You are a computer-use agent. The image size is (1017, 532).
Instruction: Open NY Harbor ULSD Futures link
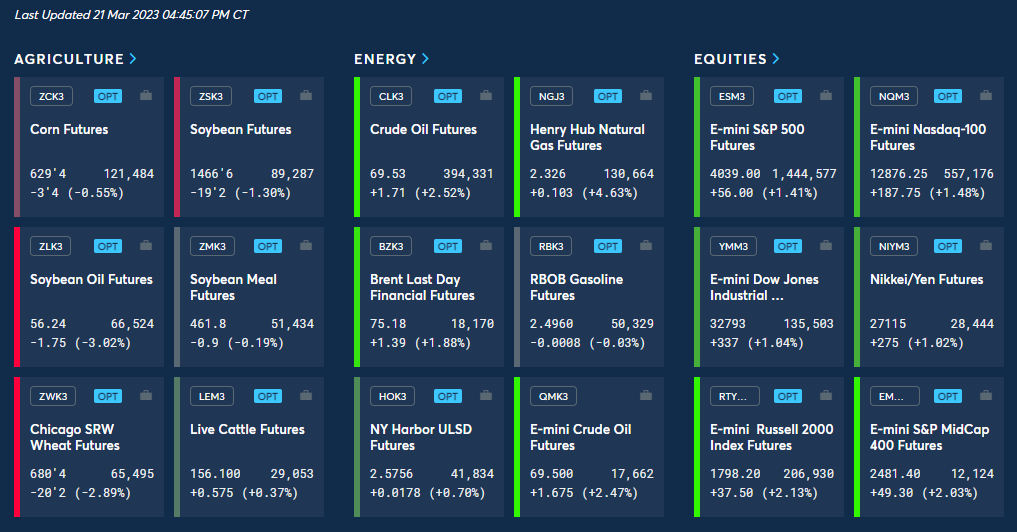pyautogui.click(x=421, y=437)
